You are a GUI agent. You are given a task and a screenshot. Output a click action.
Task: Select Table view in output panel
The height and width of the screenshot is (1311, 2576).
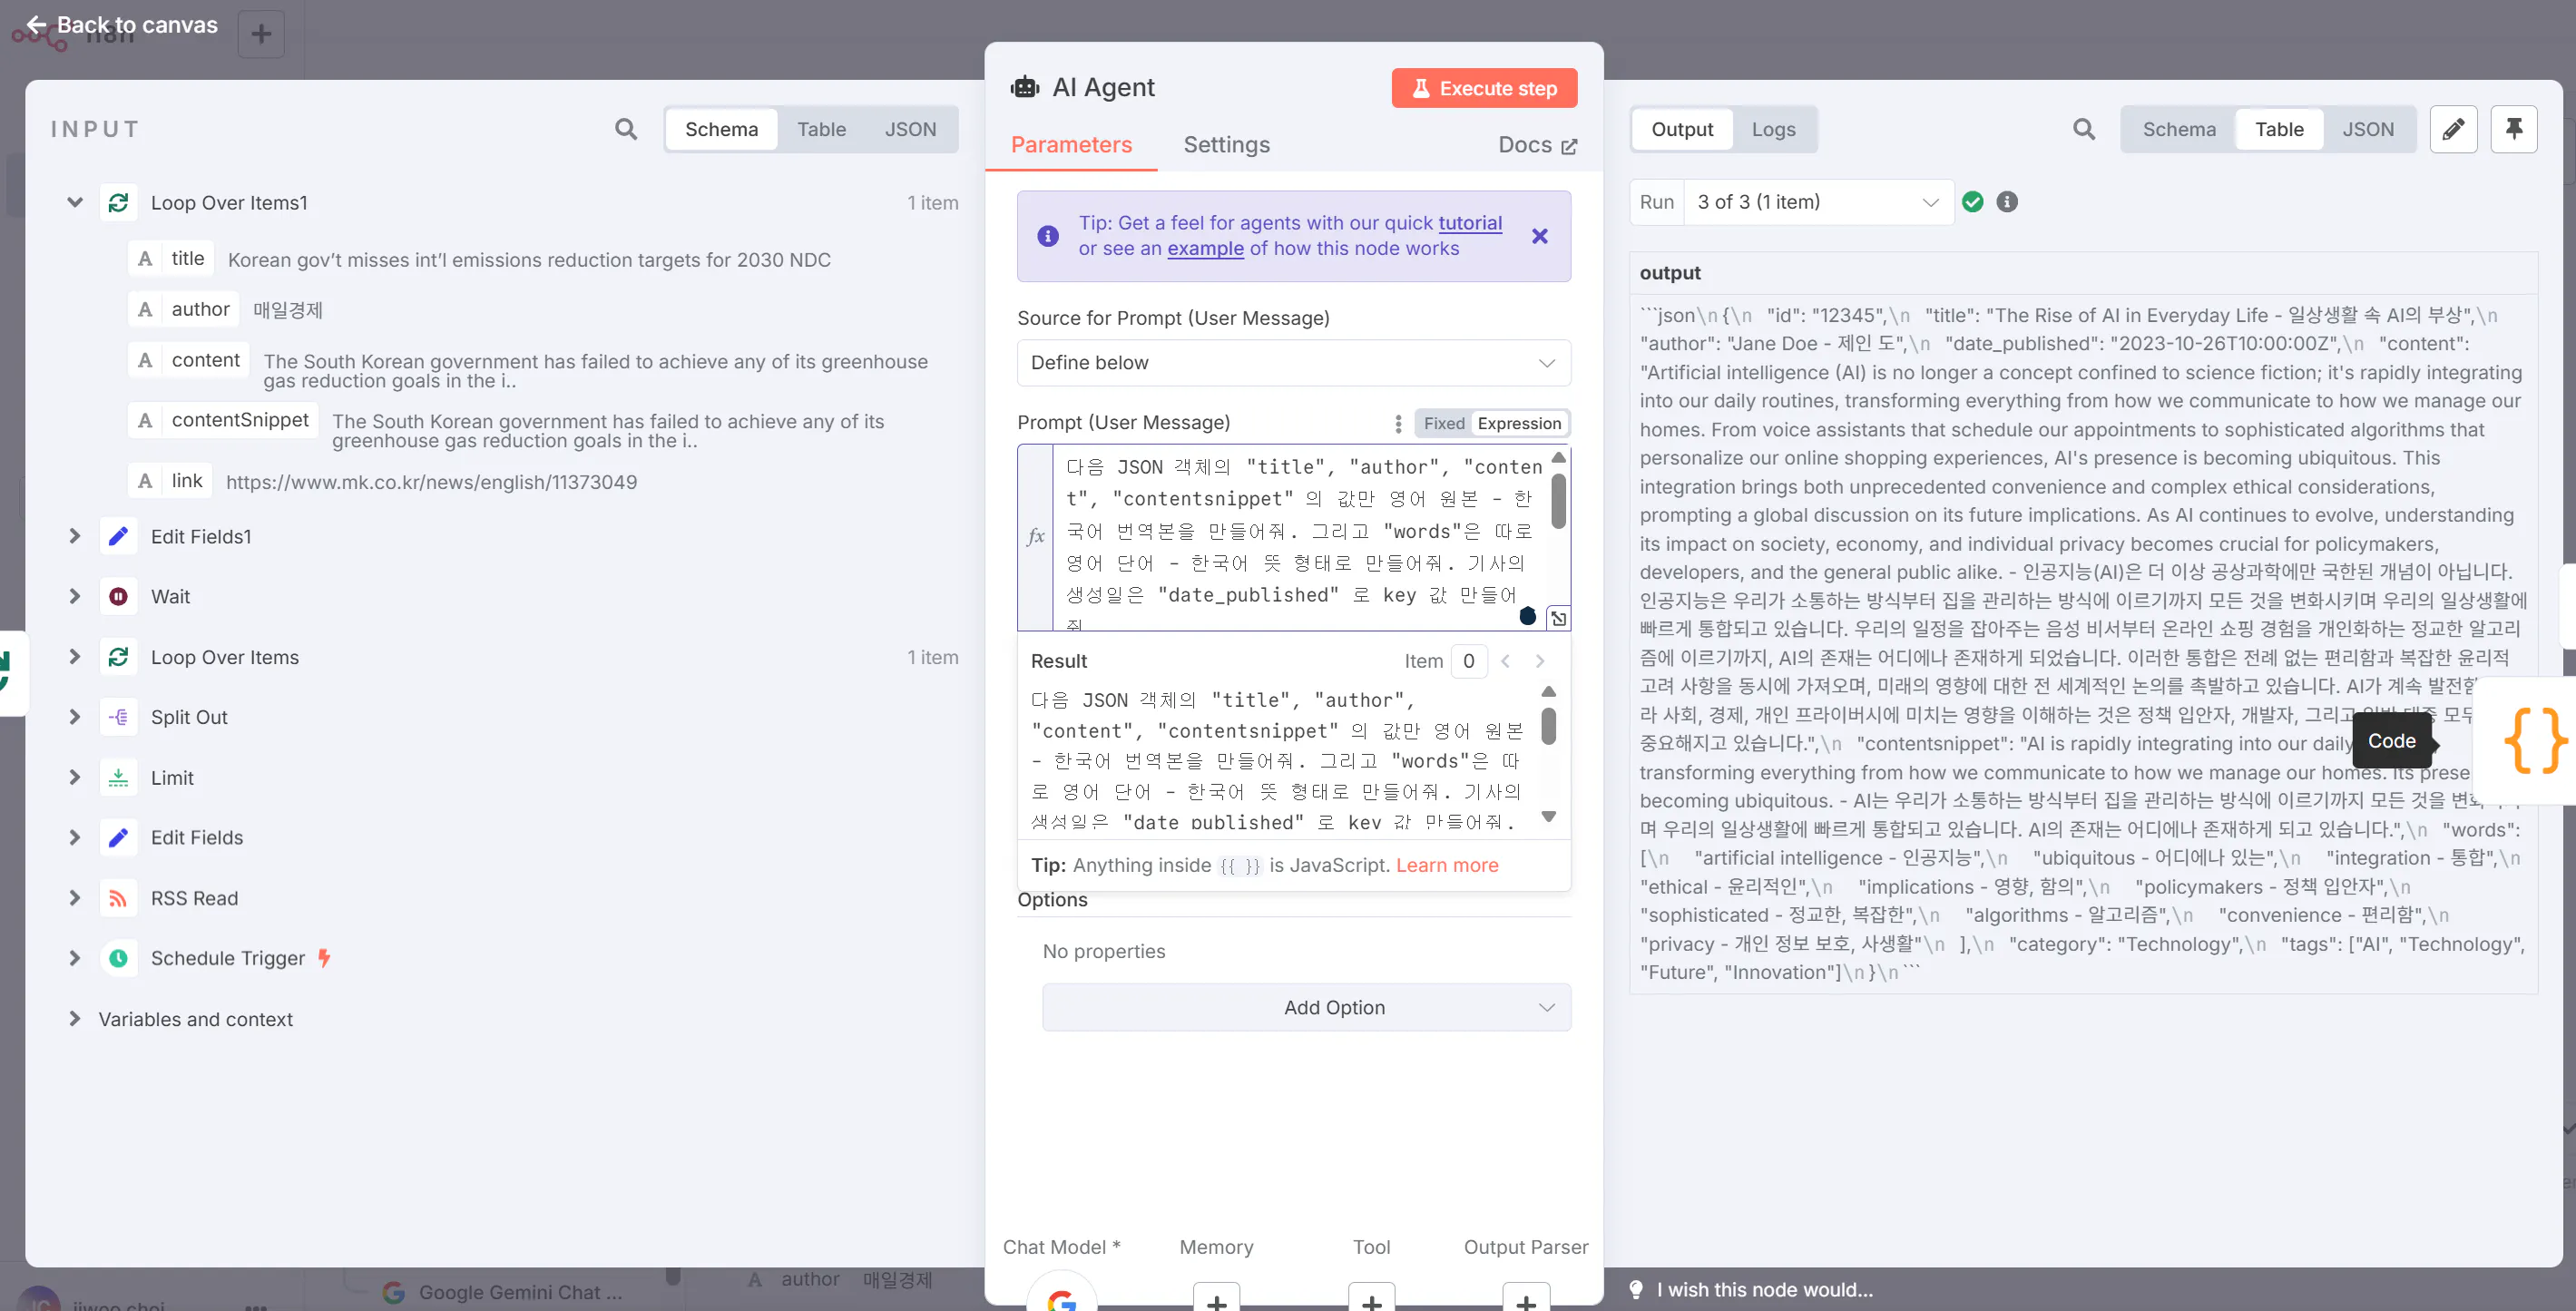(2279, 129)
